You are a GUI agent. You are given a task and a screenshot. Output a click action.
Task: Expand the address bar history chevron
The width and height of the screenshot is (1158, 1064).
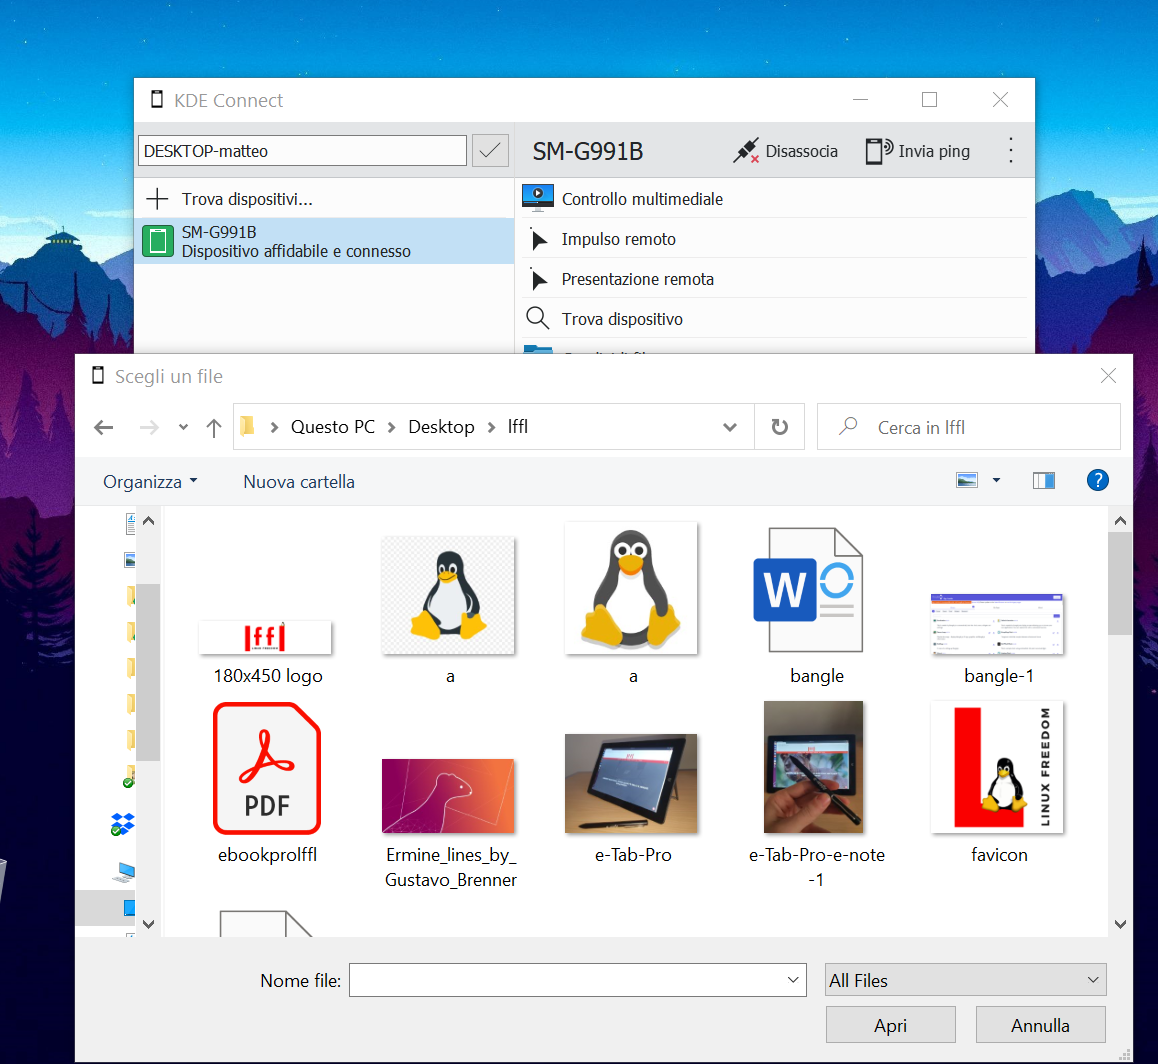pyautogui.click(x=729, y=427)
